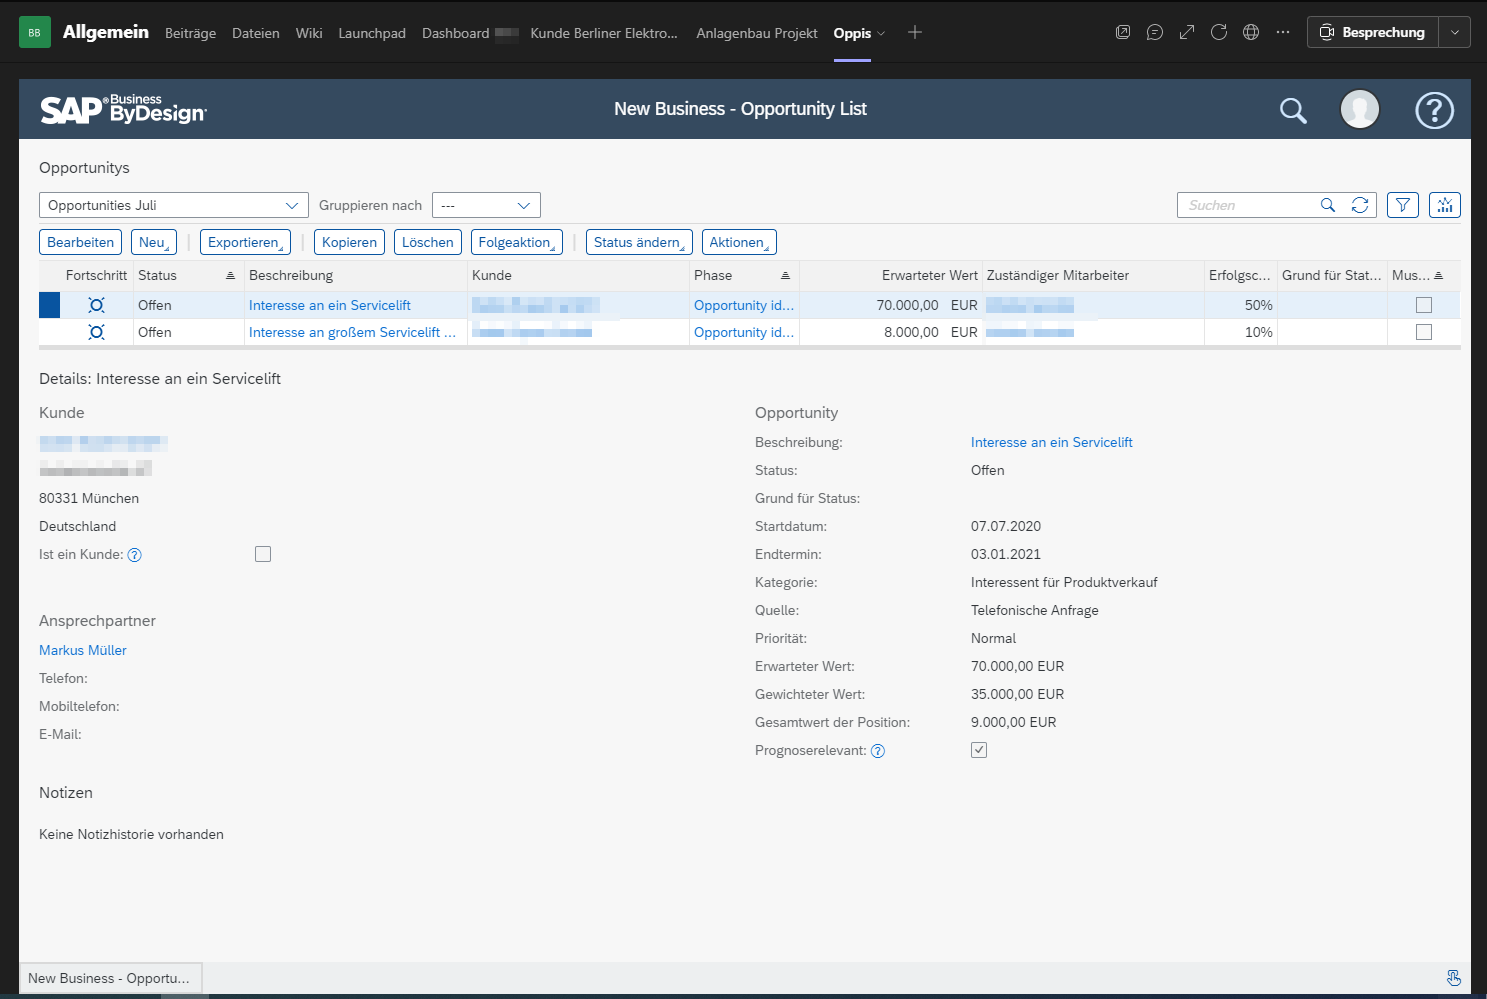
Task: Open the user profile avatar
Action: (x=1359, y=109)
